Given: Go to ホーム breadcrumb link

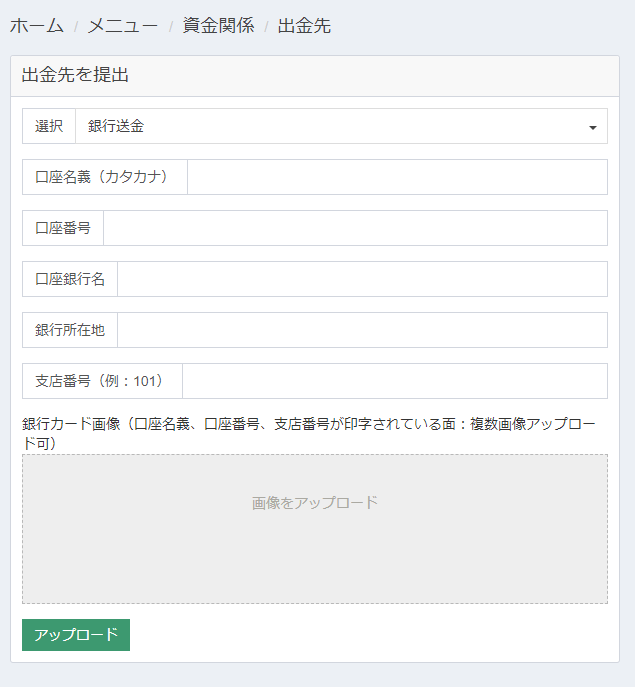Looking at the screenshot, I should click(37, 25).
